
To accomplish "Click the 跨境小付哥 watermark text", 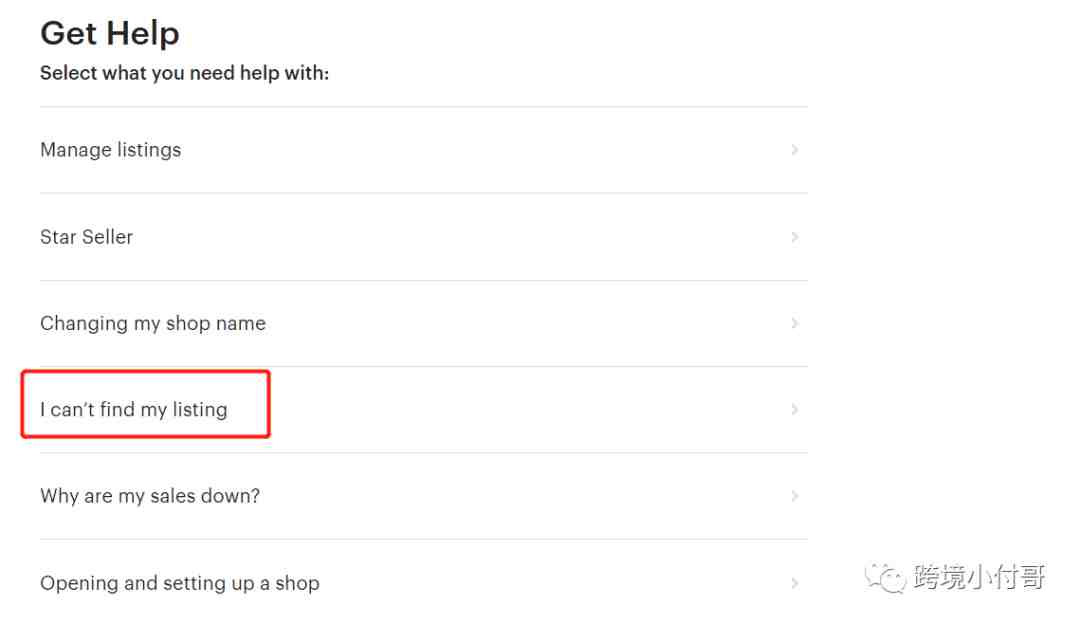I will coord(979,576).
